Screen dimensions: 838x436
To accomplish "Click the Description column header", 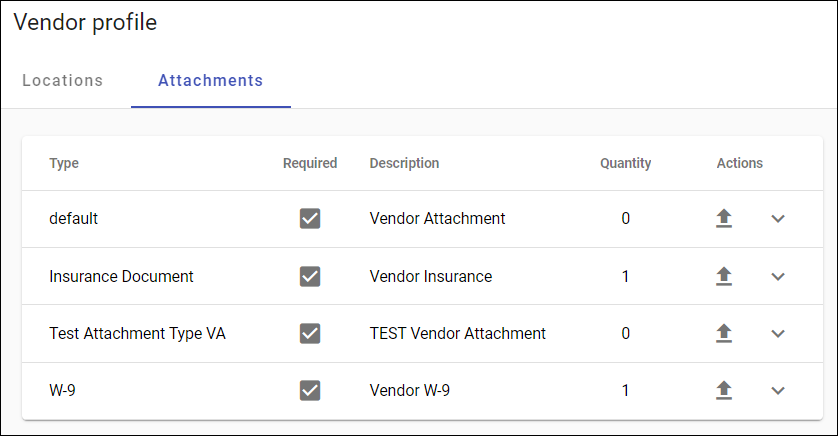I will tap(405, 164).
